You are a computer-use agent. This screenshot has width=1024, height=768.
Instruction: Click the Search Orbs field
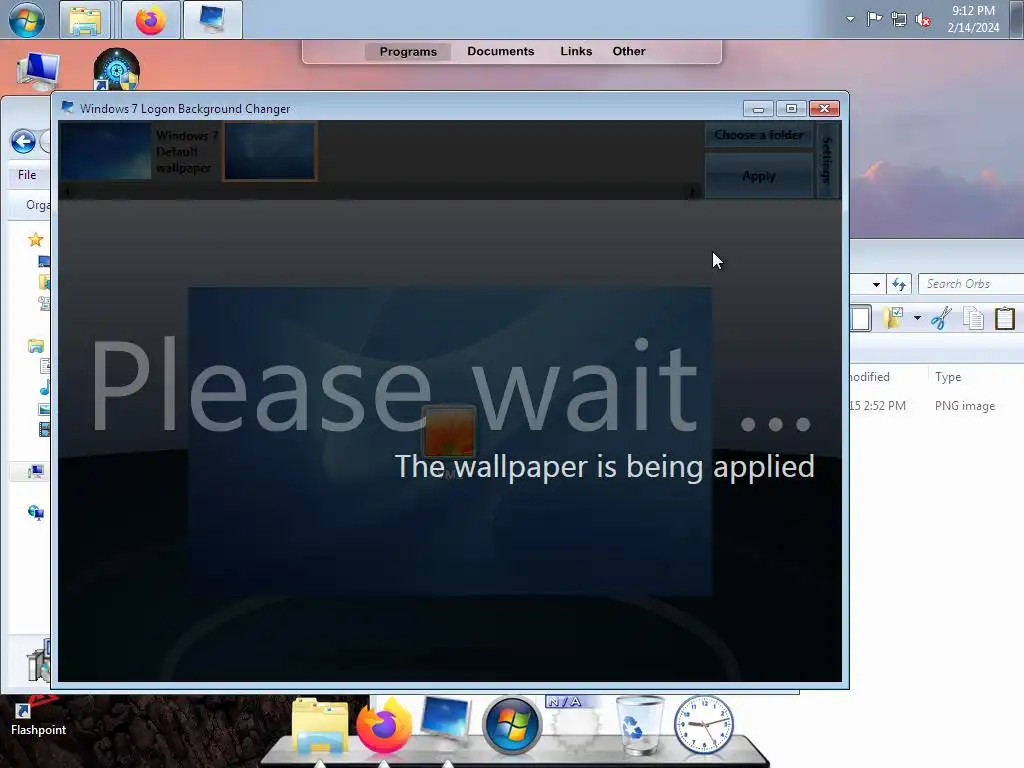970,283
